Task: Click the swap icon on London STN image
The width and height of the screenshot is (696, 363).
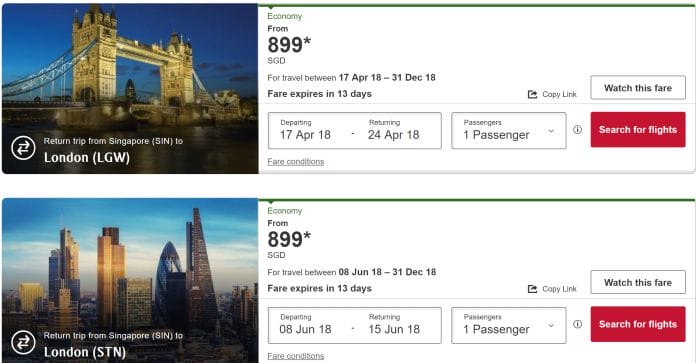Action: (x=23, y=343)
